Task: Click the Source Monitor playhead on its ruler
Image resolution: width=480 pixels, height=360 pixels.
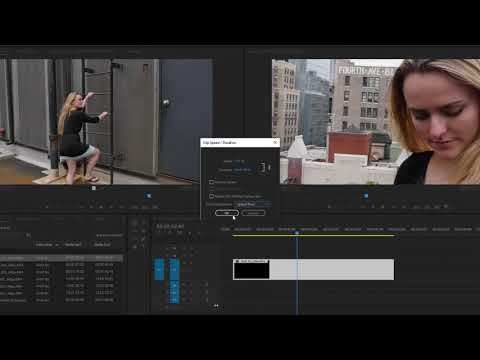Action: (149, 196)
